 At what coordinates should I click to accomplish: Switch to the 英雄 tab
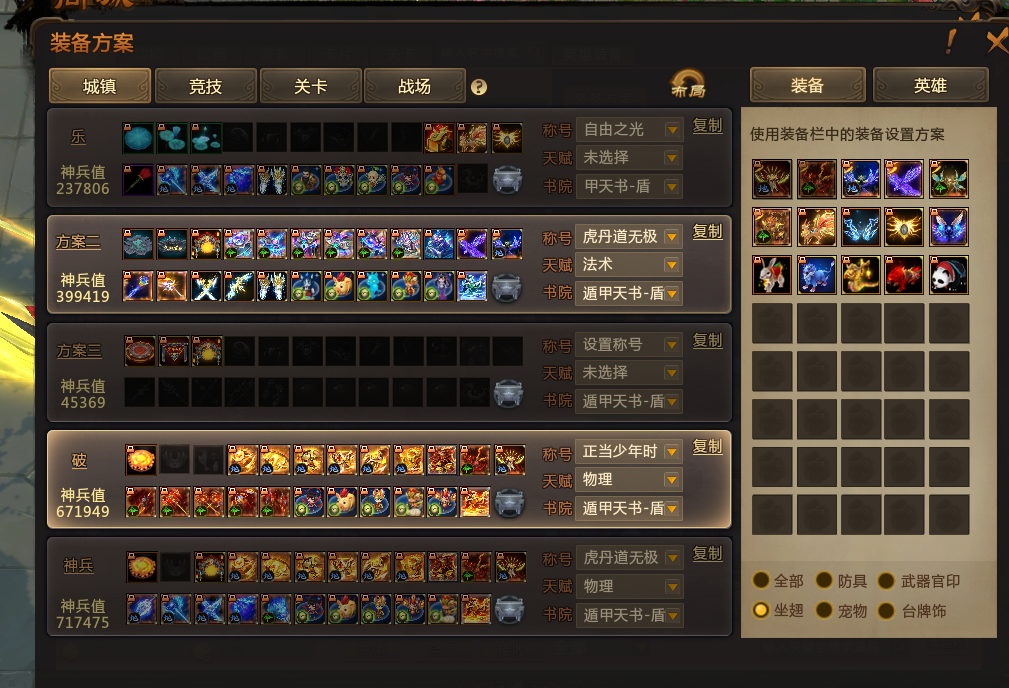point(930,85)
